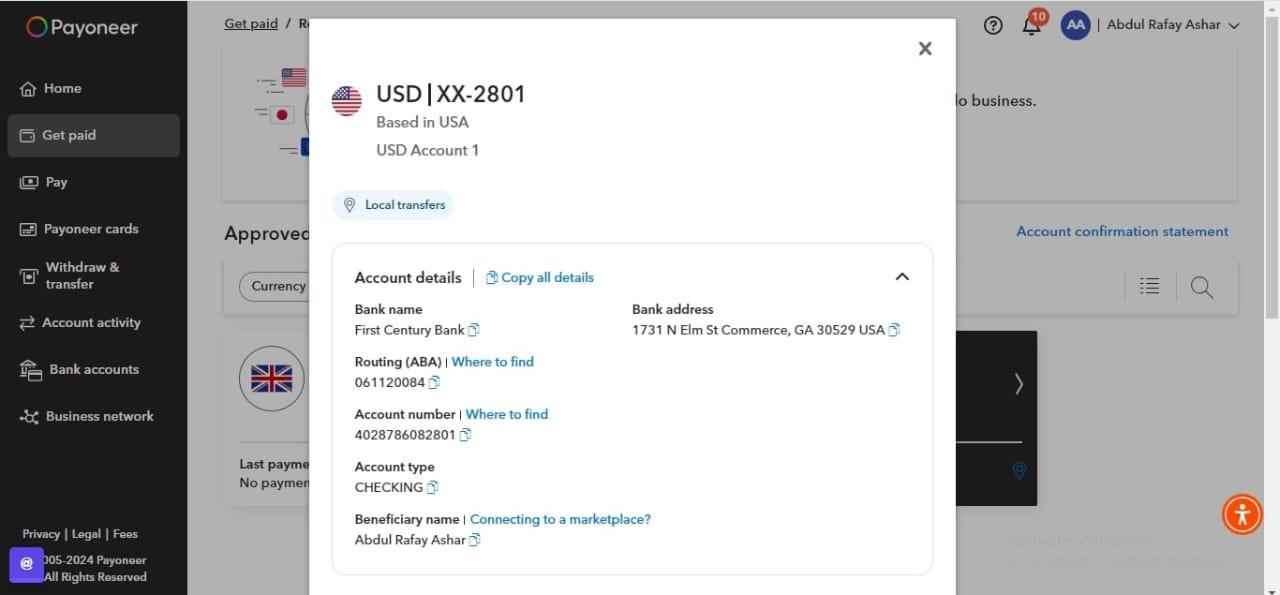Image resolution: width=1280 pixels, height=595 pixels.
Task: Click the purple @ chat button
Action: 27,564
